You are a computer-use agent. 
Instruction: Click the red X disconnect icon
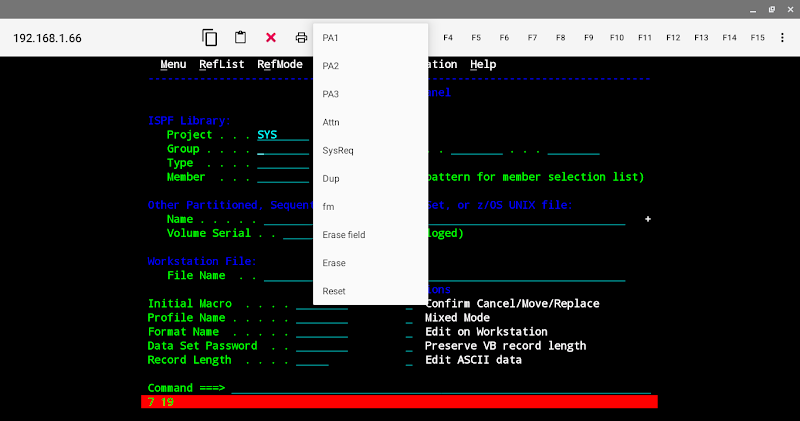coord(271,37)
